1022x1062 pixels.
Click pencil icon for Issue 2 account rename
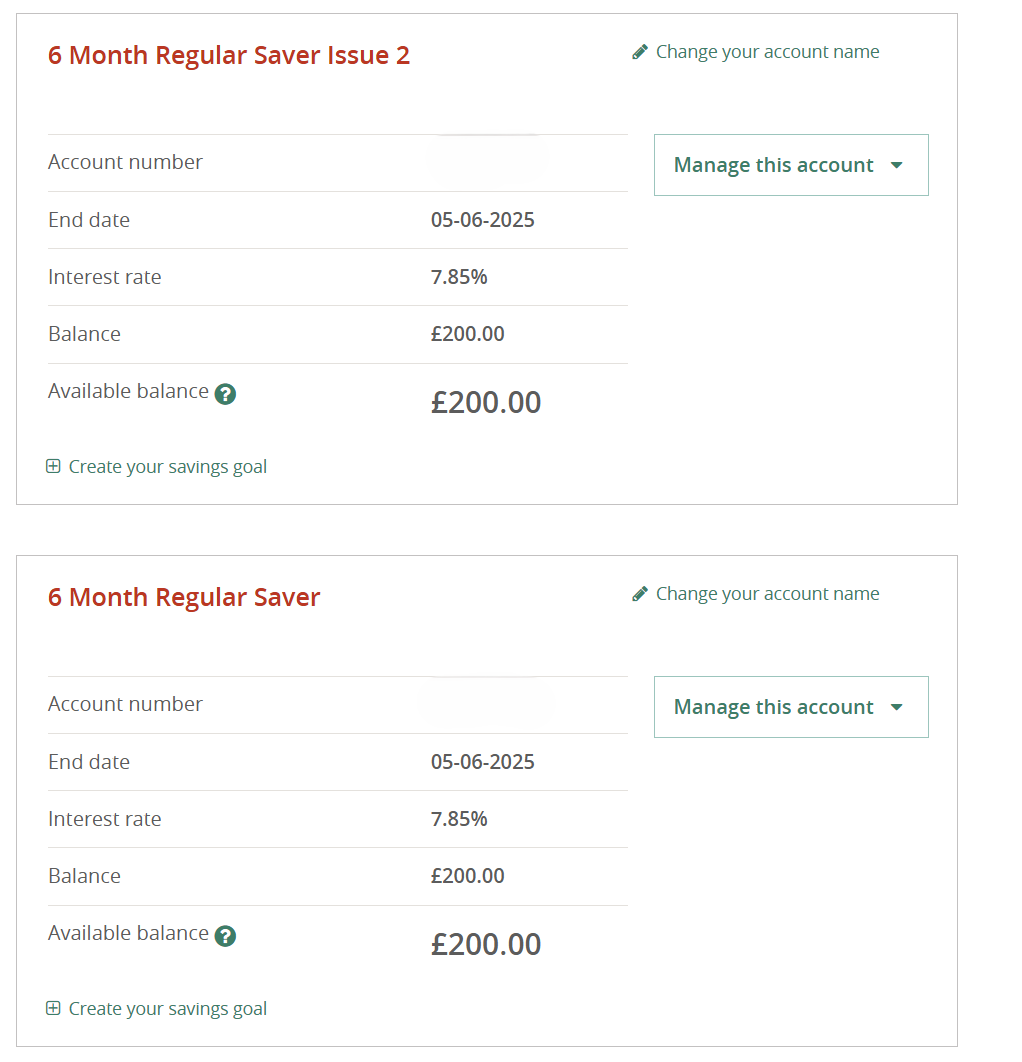click(639, 52)
